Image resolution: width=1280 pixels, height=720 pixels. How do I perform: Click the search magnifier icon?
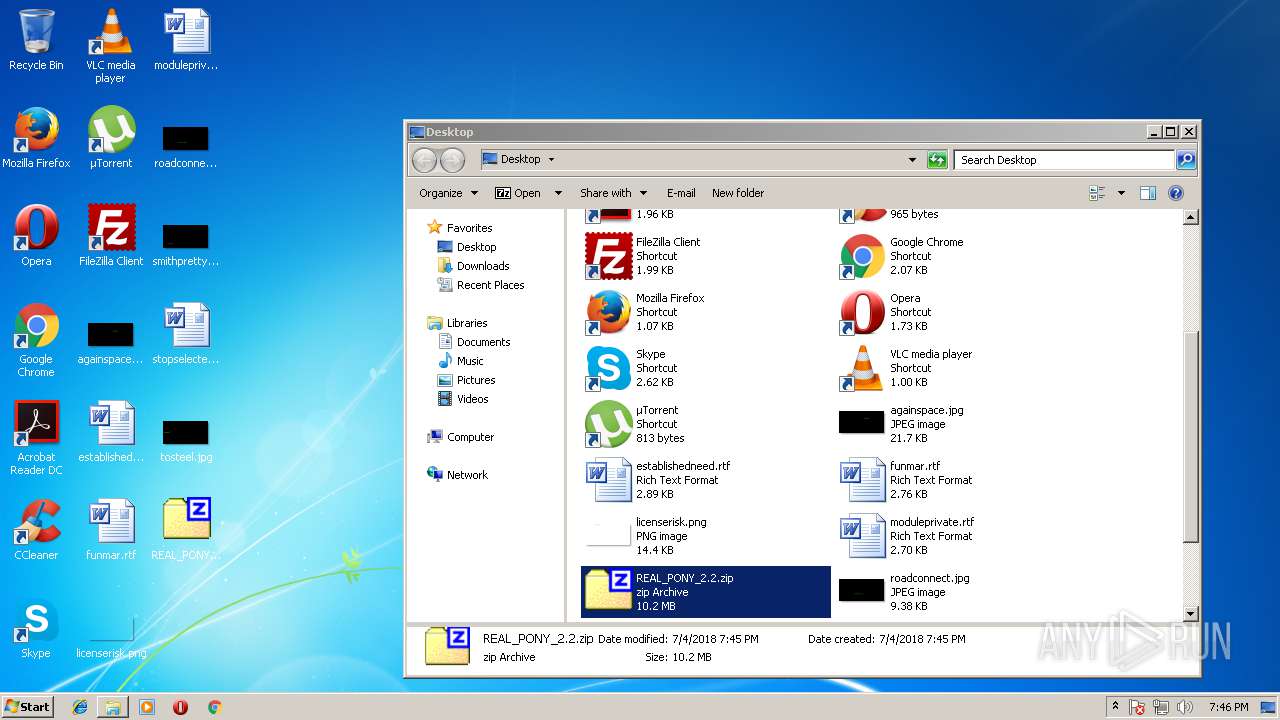[1185, 160]
